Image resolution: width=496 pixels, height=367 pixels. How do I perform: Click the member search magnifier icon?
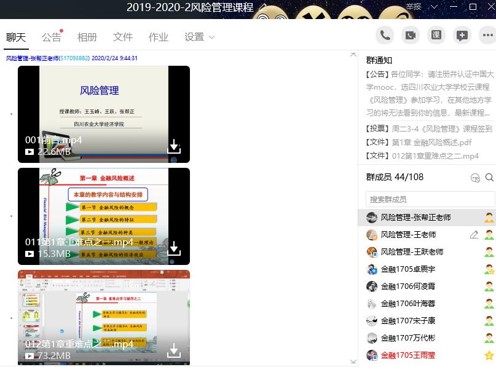pos(489,177)
